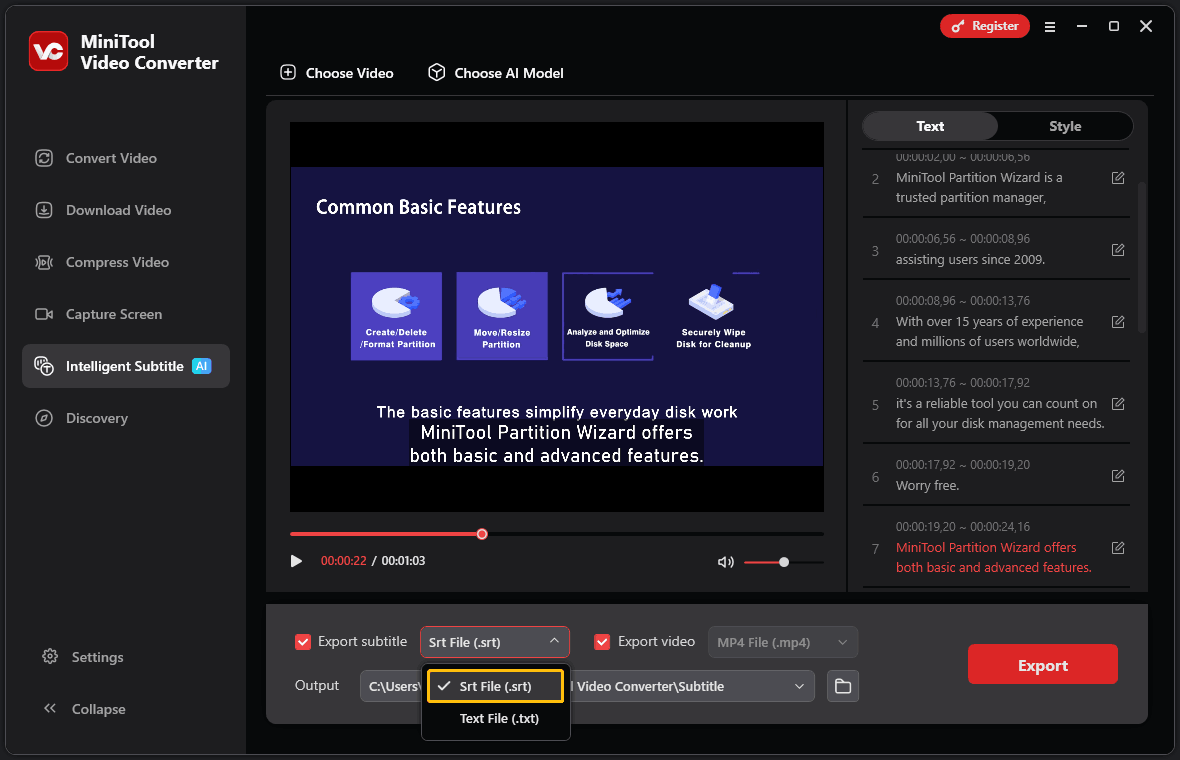Switch to the Convert Video section
Screen dimensions: 1180x760
coord(110,158)
